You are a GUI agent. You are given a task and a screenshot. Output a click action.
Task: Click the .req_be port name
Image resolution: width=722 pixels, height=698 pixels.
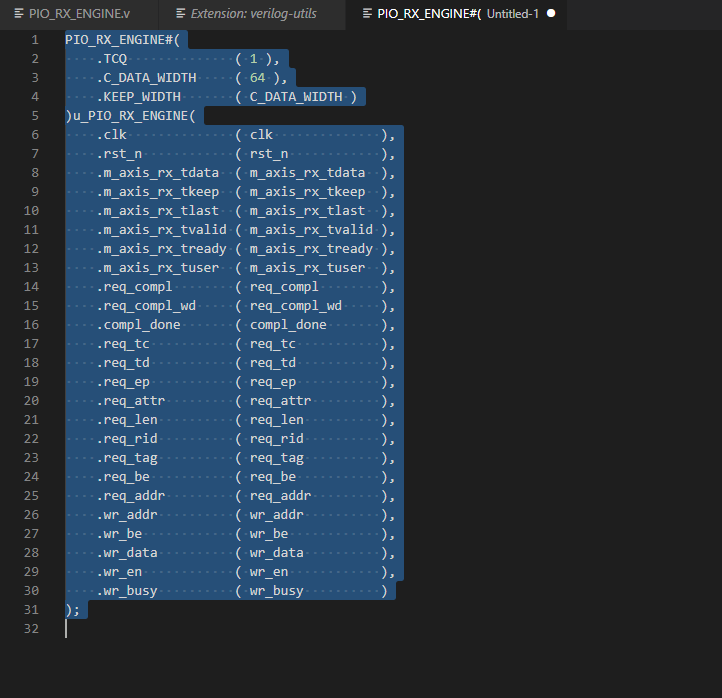click(x=123, y=477)
